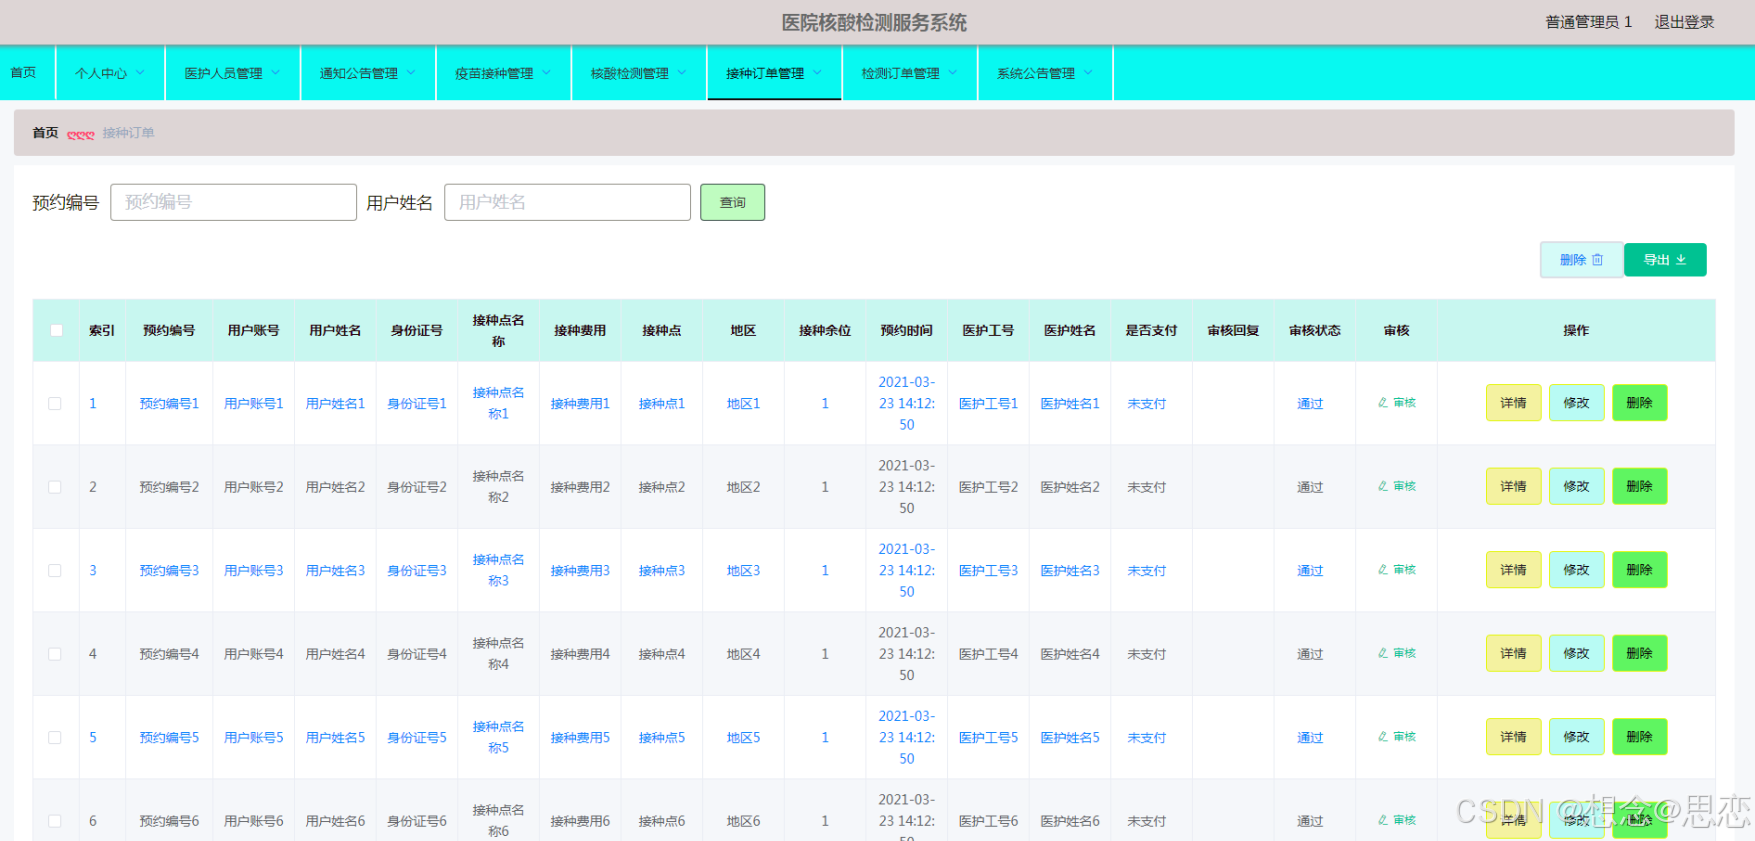Click 详情 button for row 预约编号2
Image resolution: width=1755 pixels, height=841 pixels.
(x=1513, y=486)
